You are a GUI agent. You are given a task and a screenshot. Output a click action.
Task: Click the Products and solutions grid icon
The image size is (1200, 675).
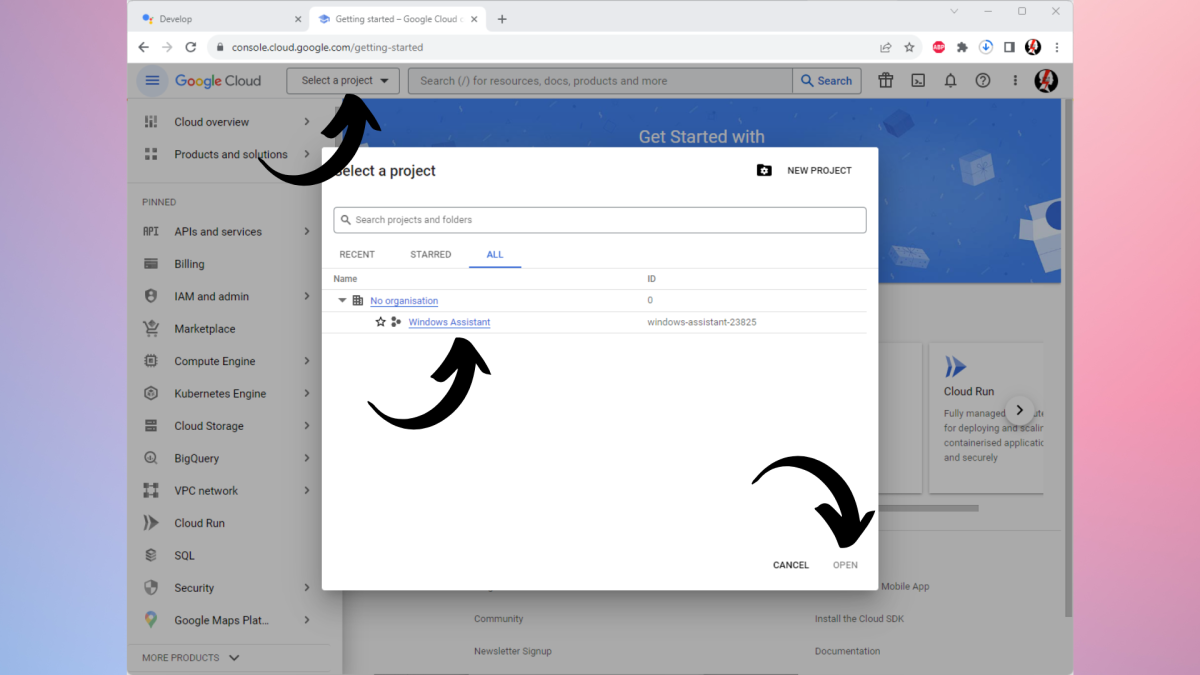(151, 154)
